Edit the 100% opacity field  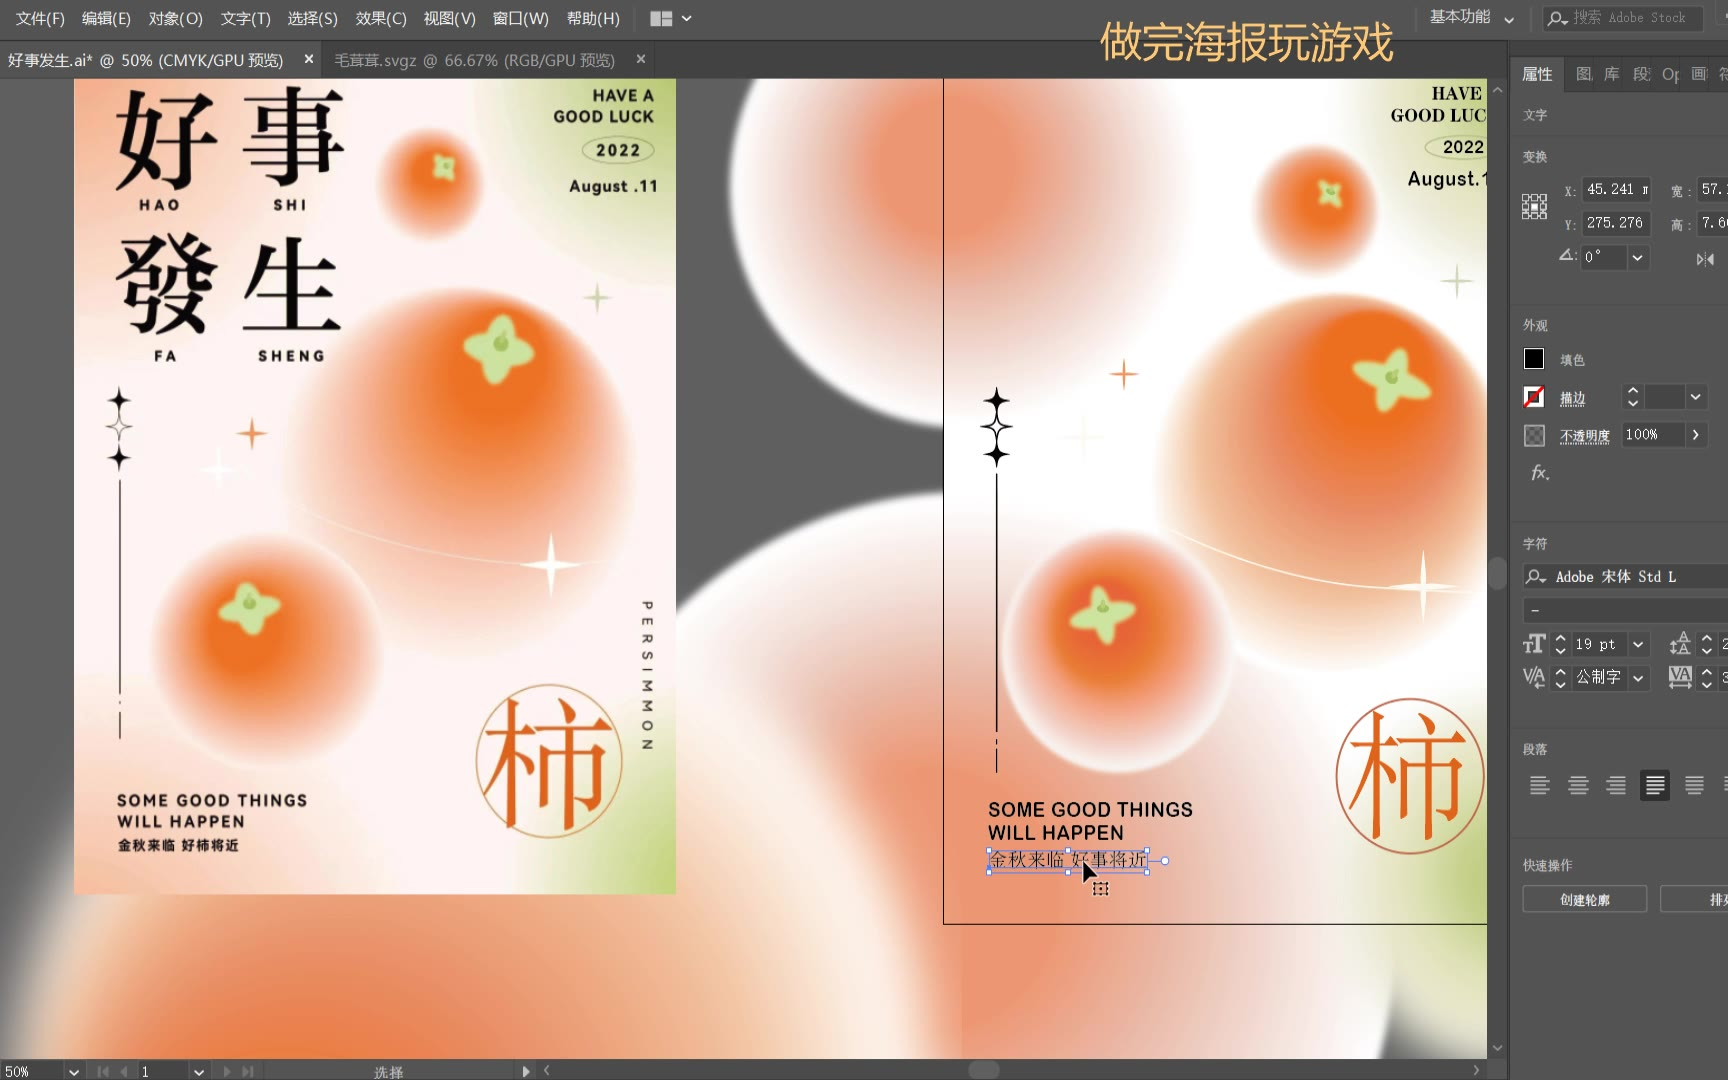pyautogui.click(x=1653, y=435)
